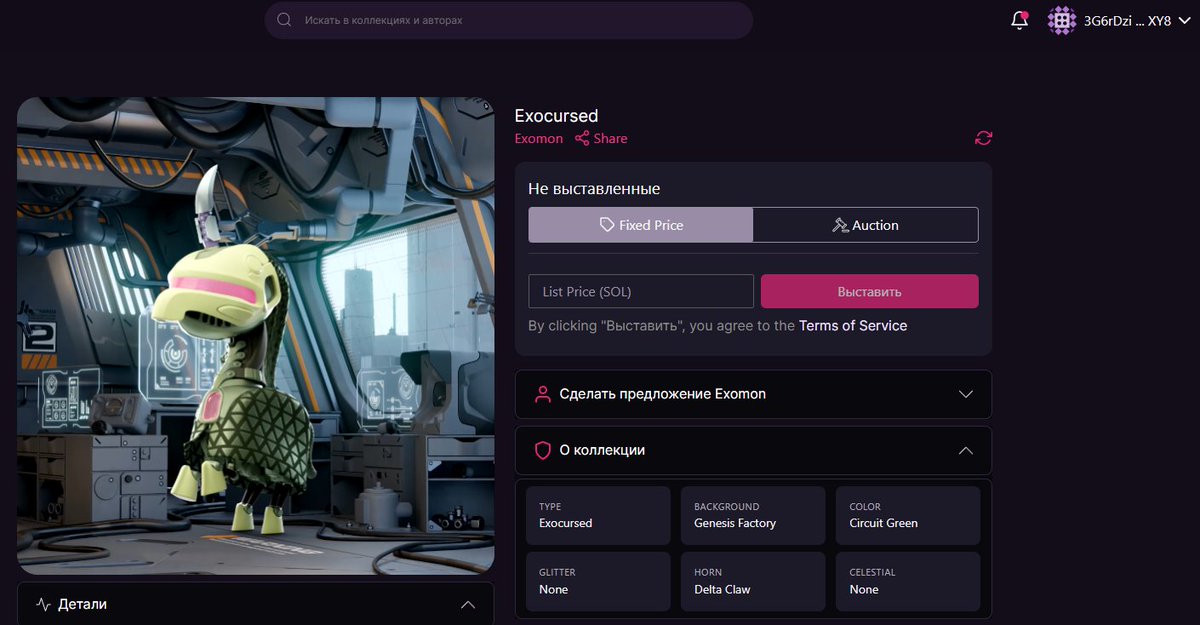Expand Сделать предложение Exomon section
Screen dimensions: 1200x625
753,394
